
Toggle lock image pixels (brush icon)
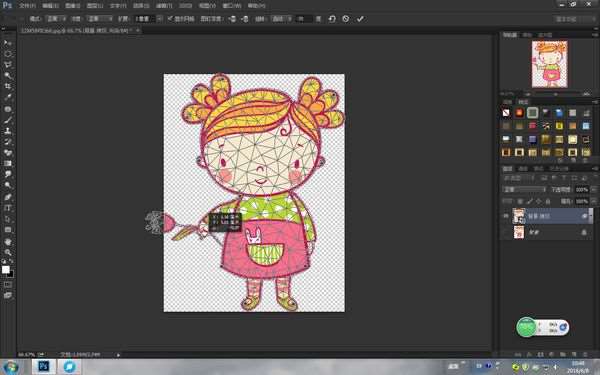click(530, 201)
